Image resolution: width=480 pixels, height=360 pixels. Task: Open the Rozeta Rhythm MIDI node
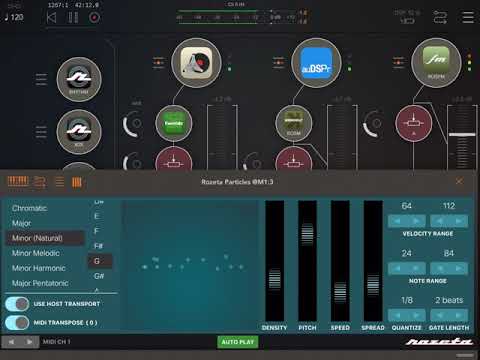[x=79, y=79]
